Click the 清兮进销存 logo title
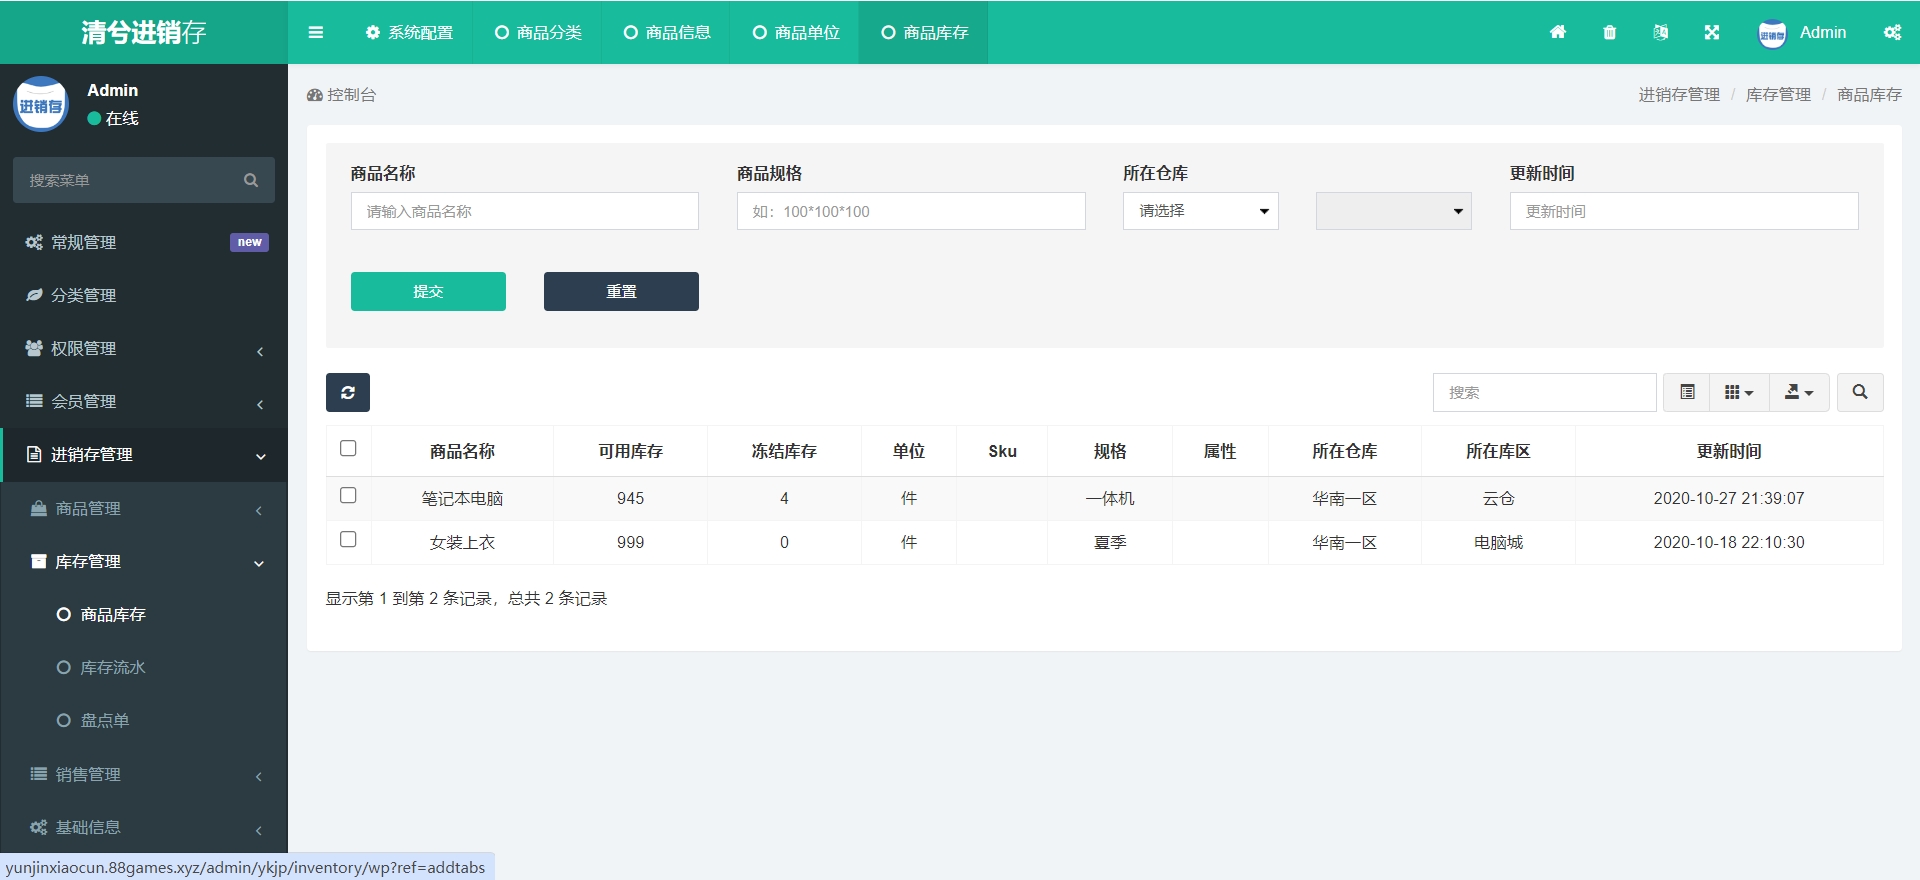Screen dimensions: 1920x880 (x=144, y=32)
